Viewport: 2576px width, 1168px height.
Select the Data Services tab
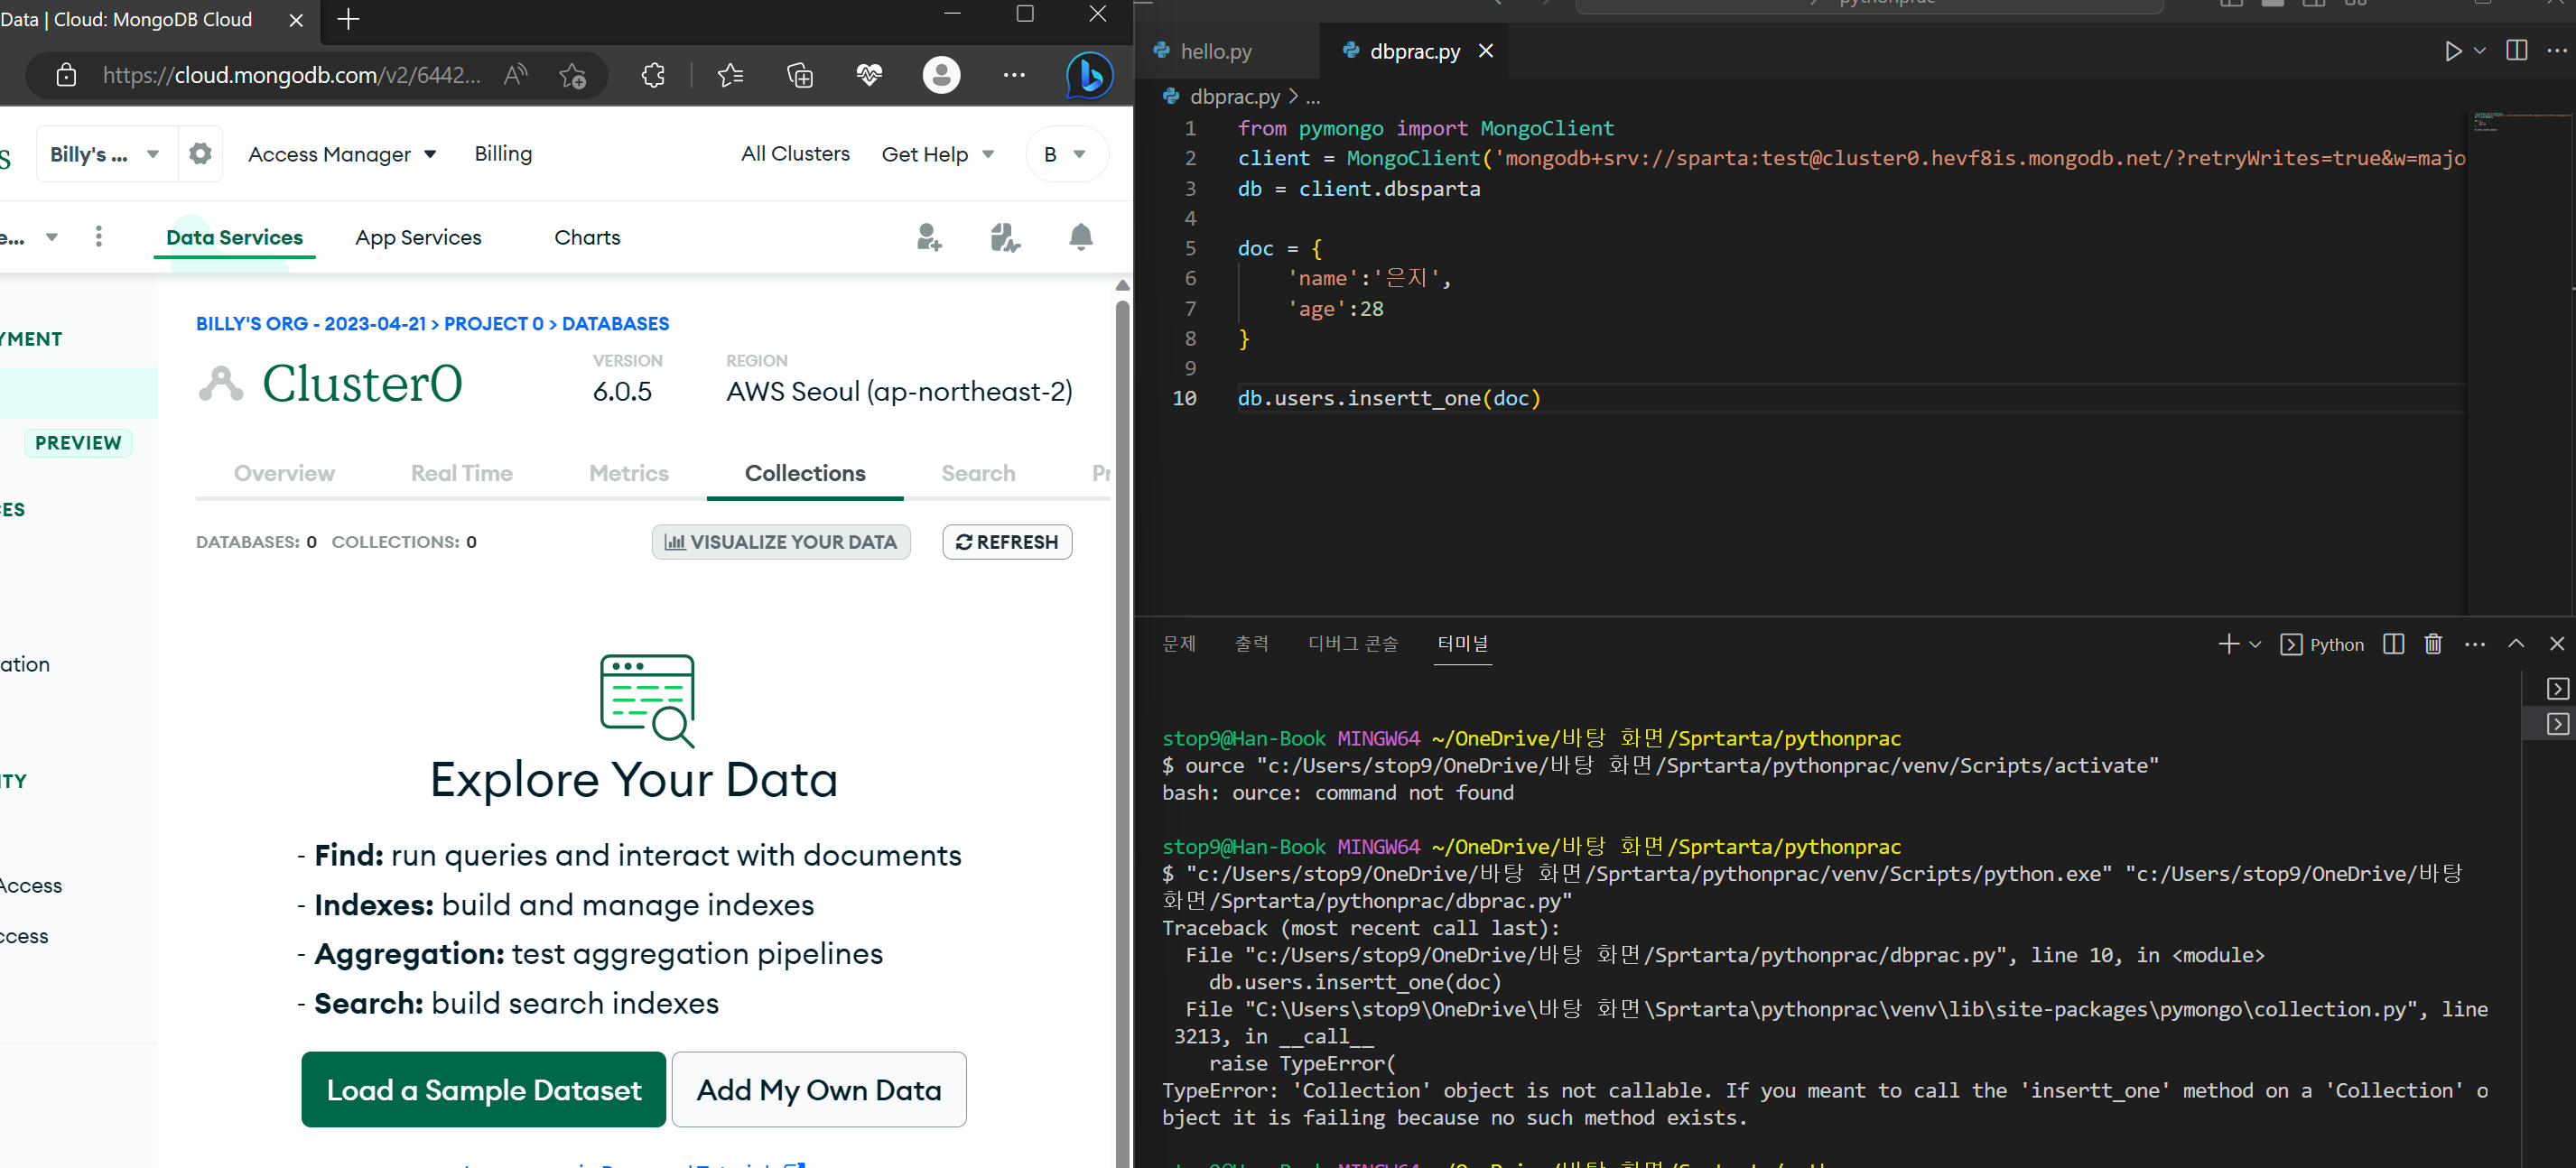pyautogui.click(x=234, y=237)
